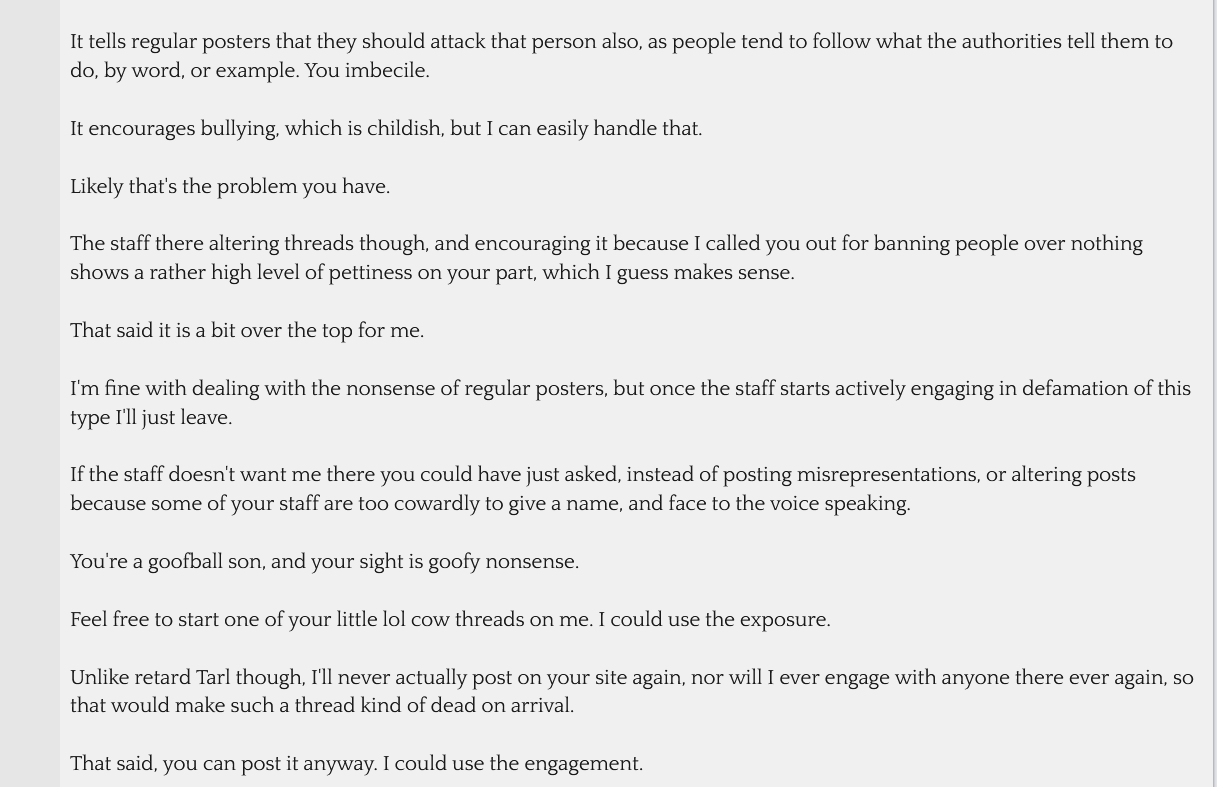
Task: Click the line starting "Feel free to start one"
Action: click(x=450, y=620)
